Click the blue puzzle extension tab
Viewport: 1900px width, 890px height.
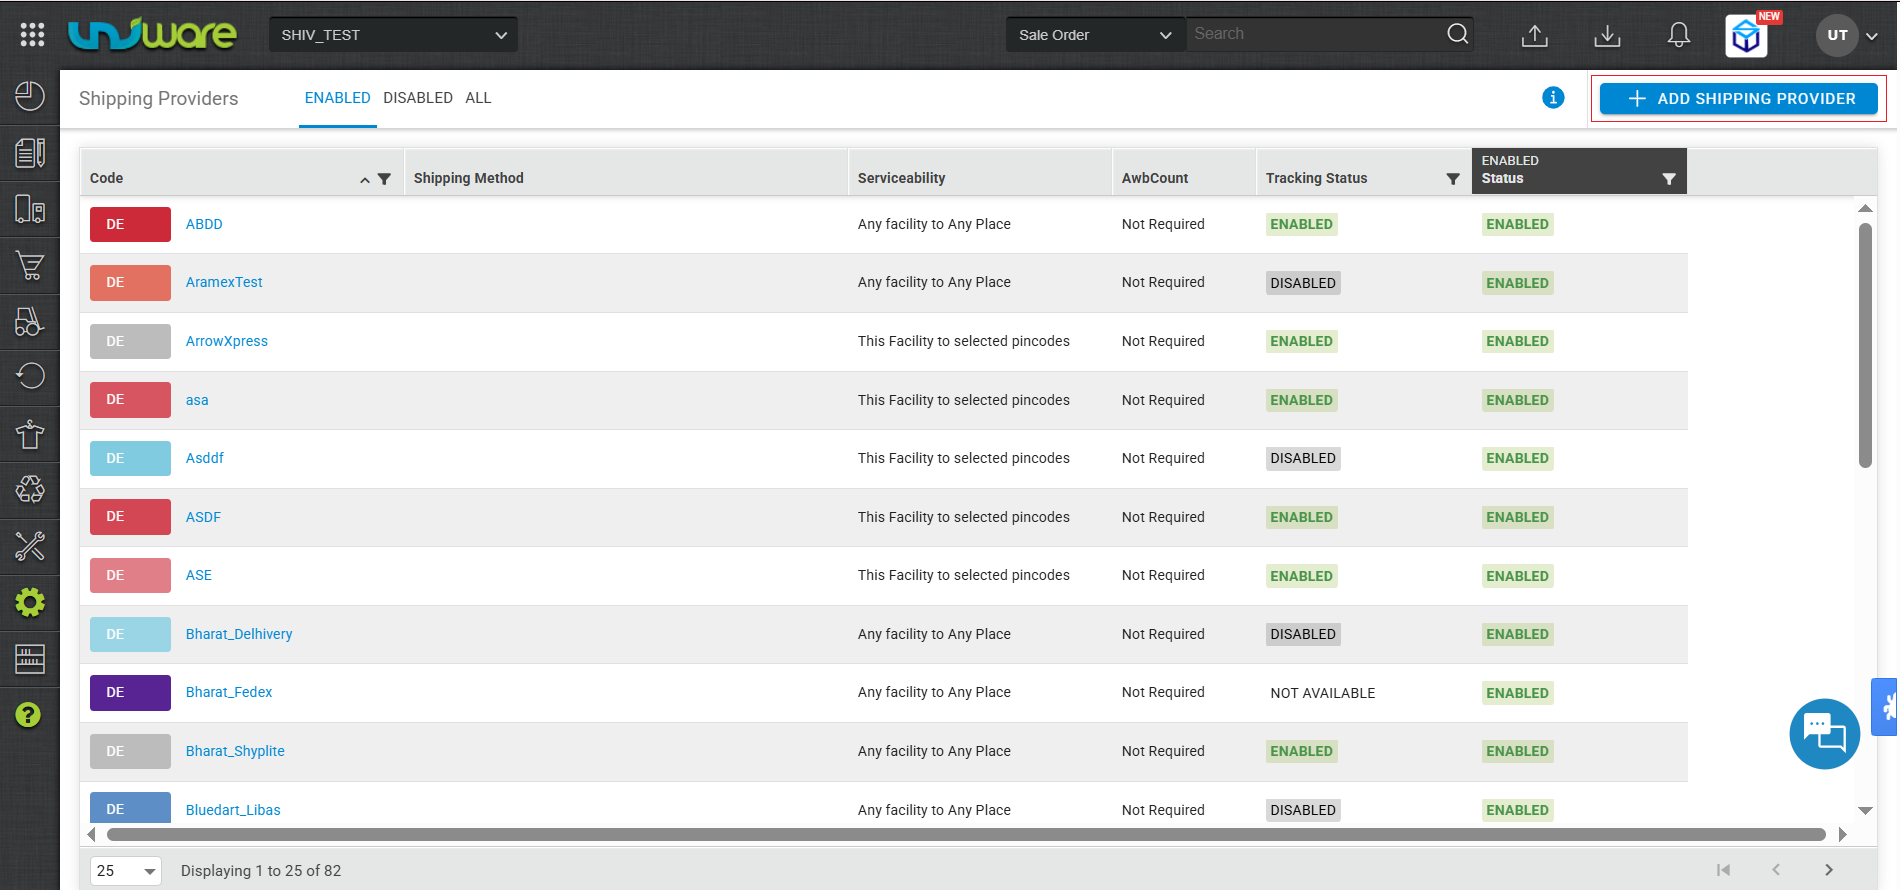pyautogui.click(x=1886, y=707)
